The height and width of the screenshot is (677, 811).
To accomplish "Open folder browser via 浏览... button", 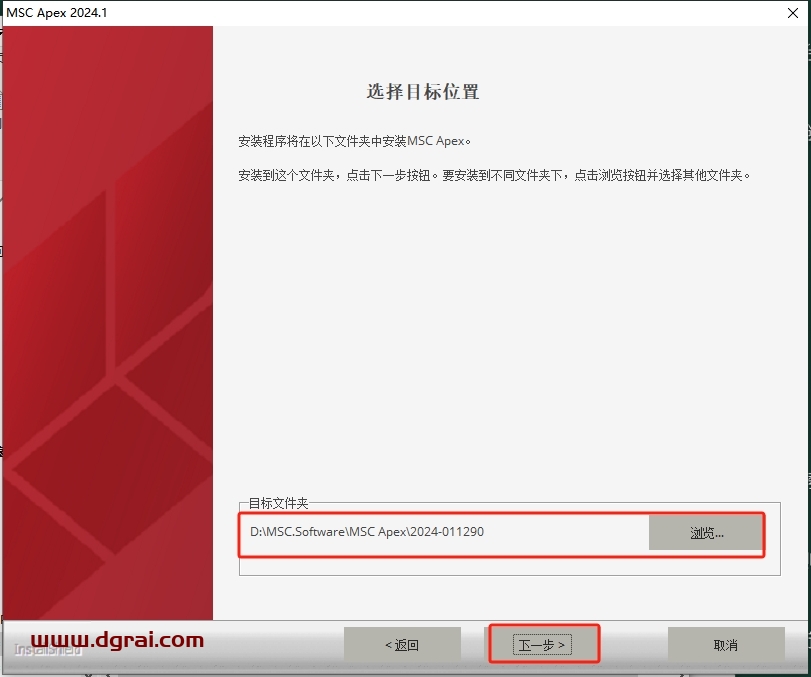I will (x=706, y=533).
